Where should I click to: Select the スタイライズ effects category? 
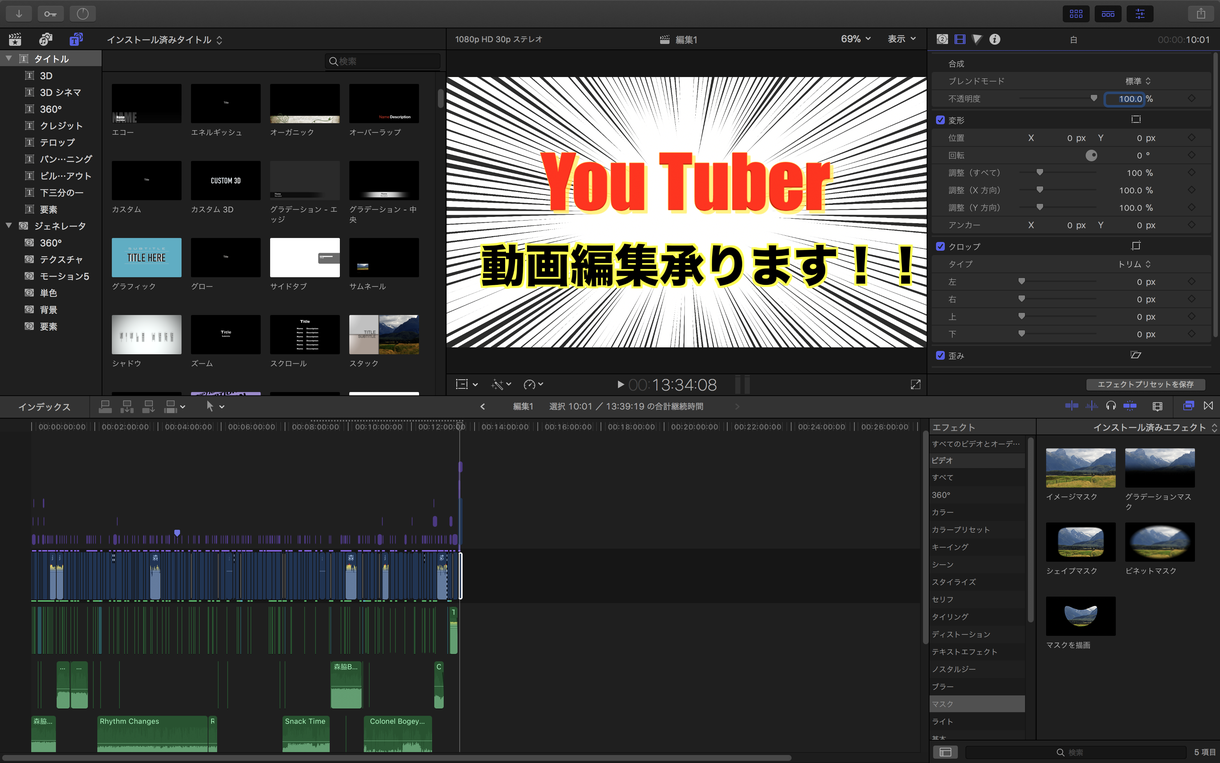977,582
